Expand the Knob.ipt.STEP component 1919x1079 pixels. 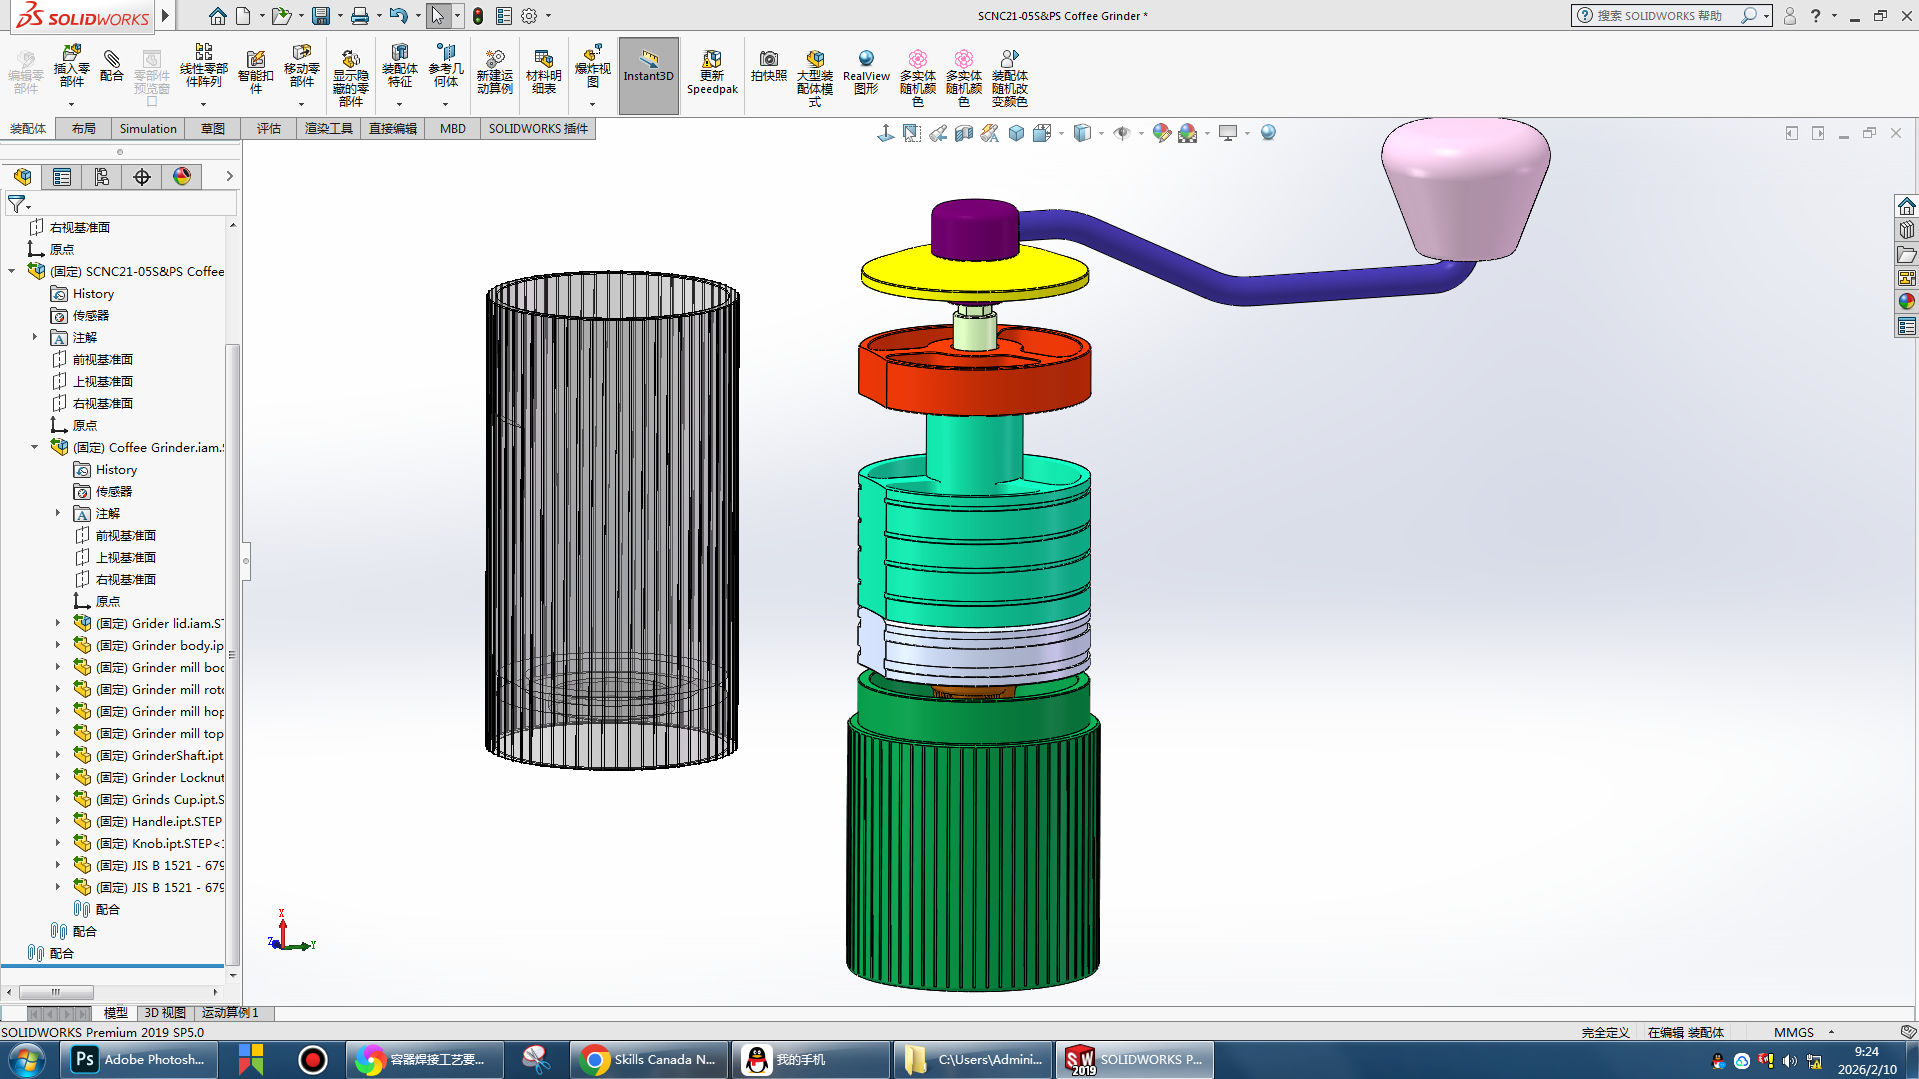tap(58, 843)
